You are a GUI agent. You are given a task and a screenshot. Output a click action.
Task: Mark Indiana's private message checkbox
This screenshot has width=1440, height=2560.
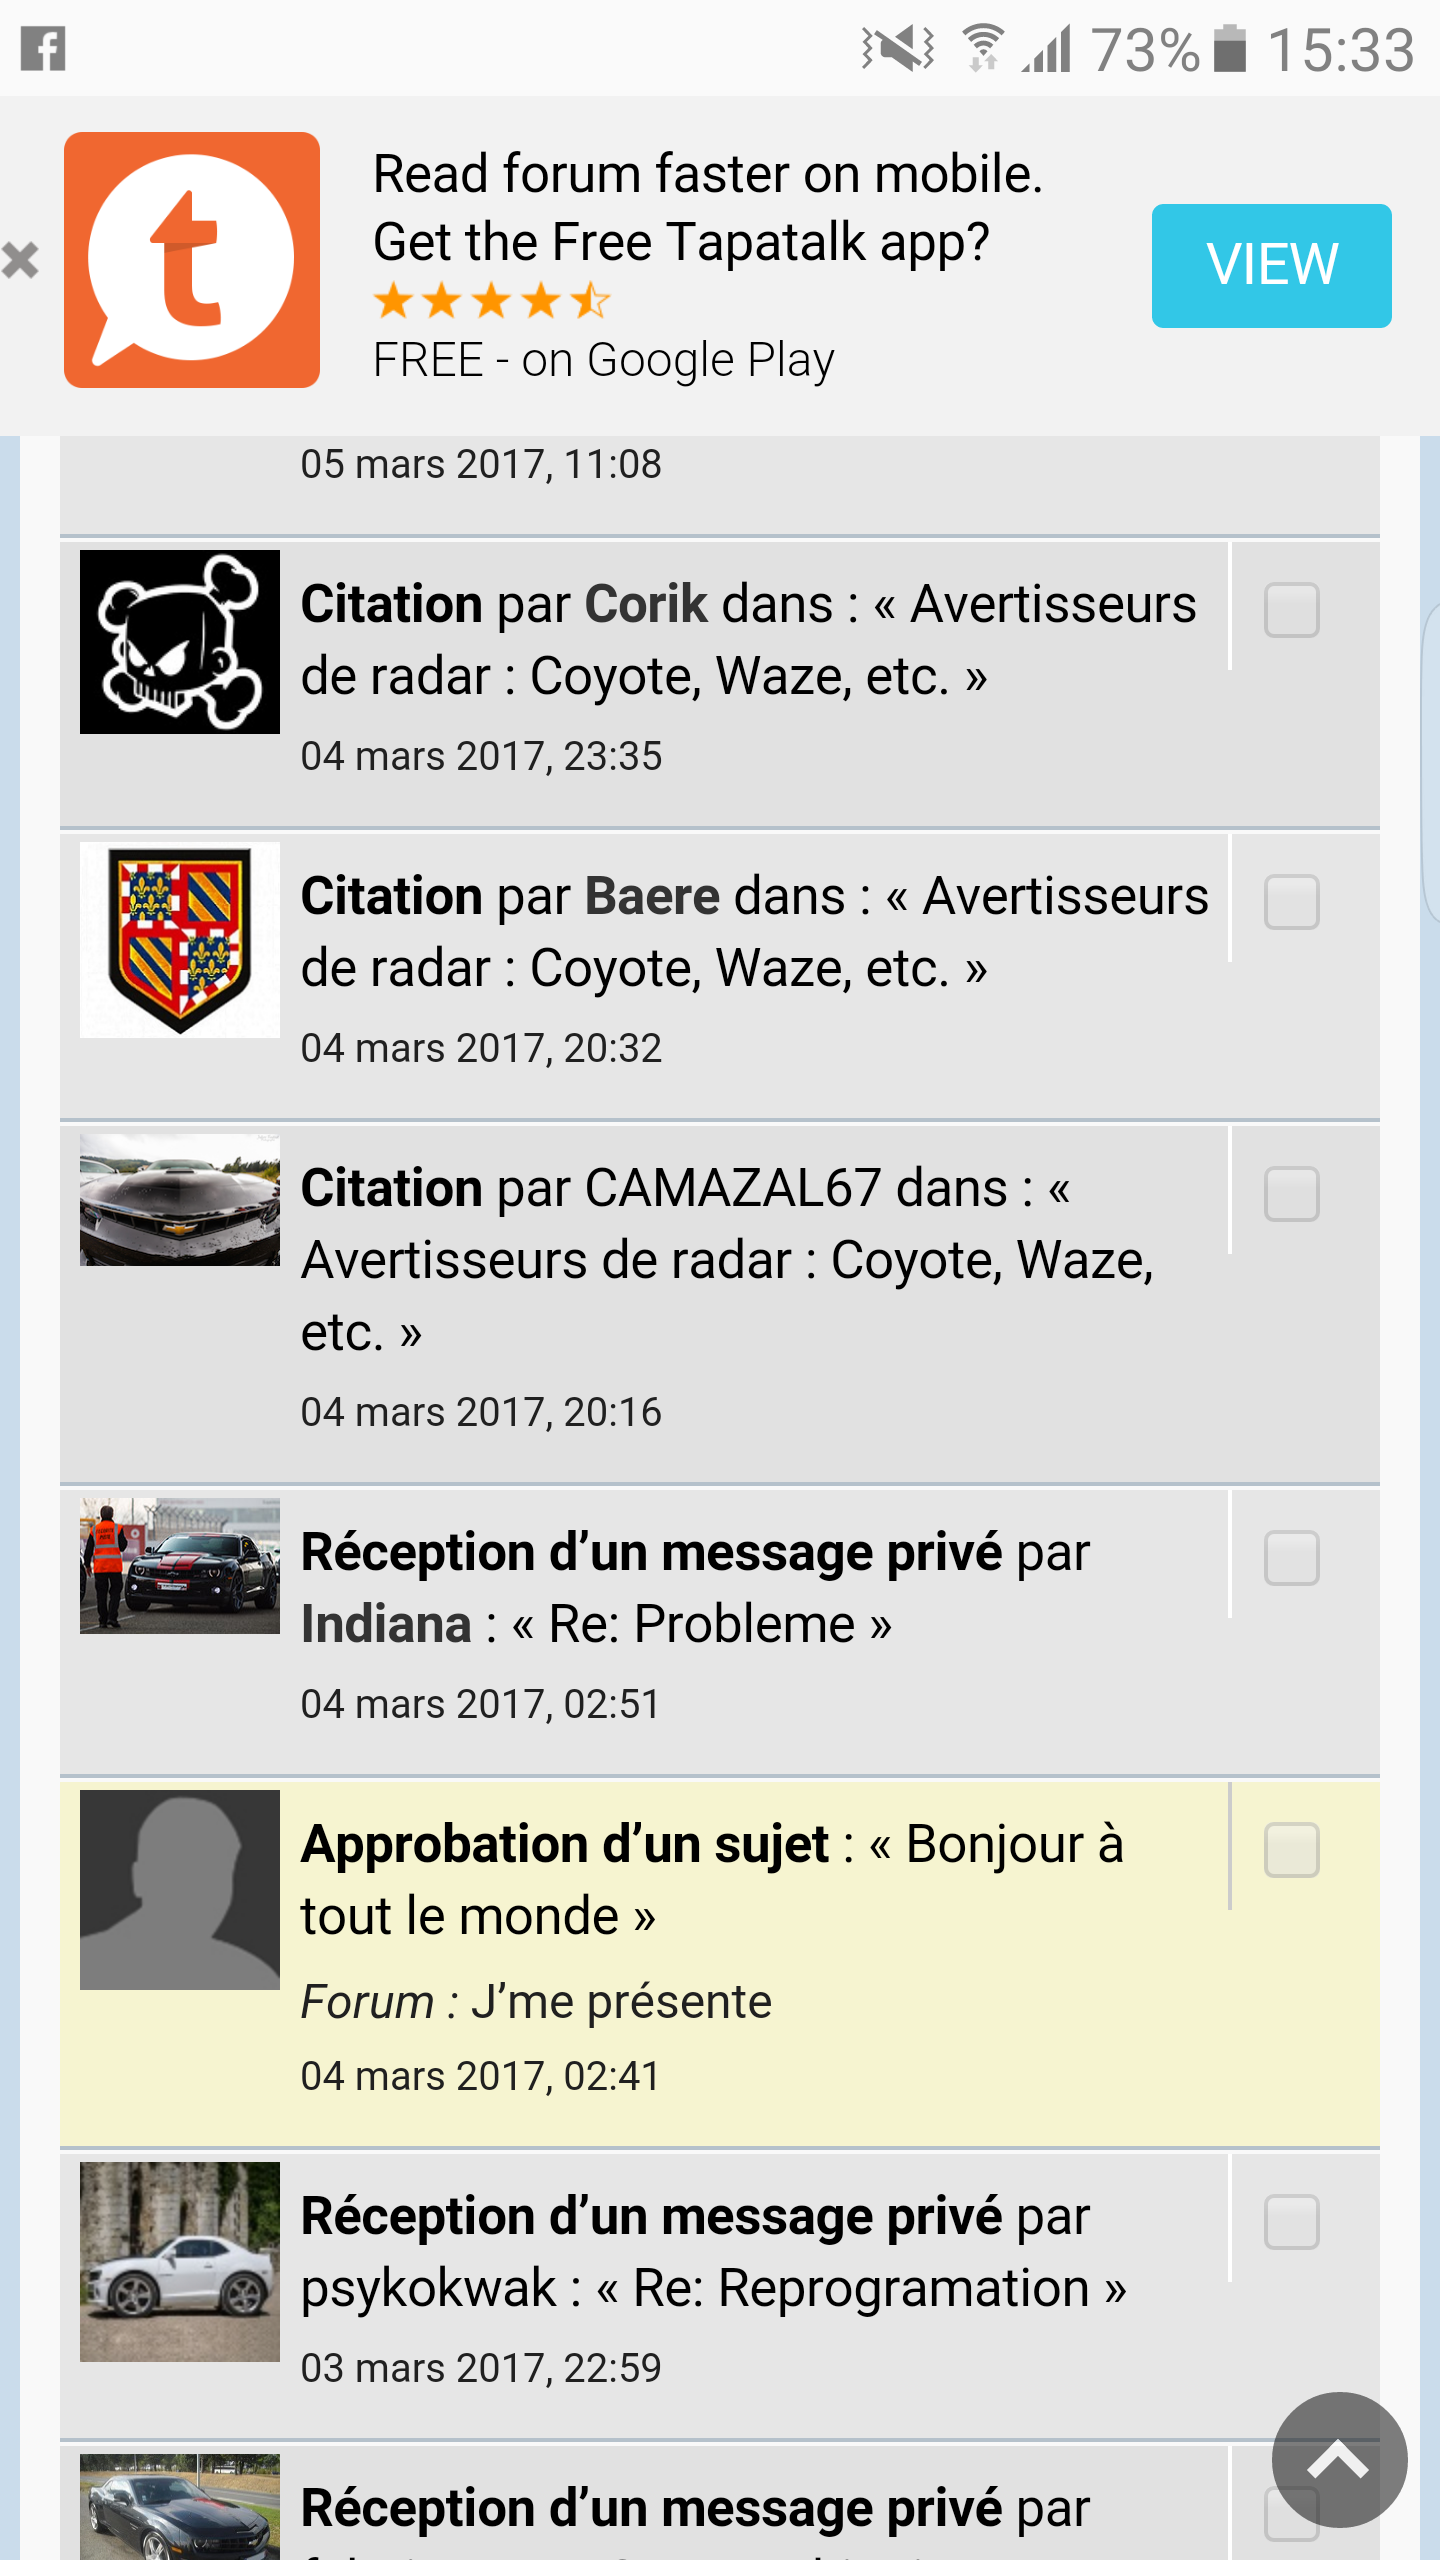1291,1558
